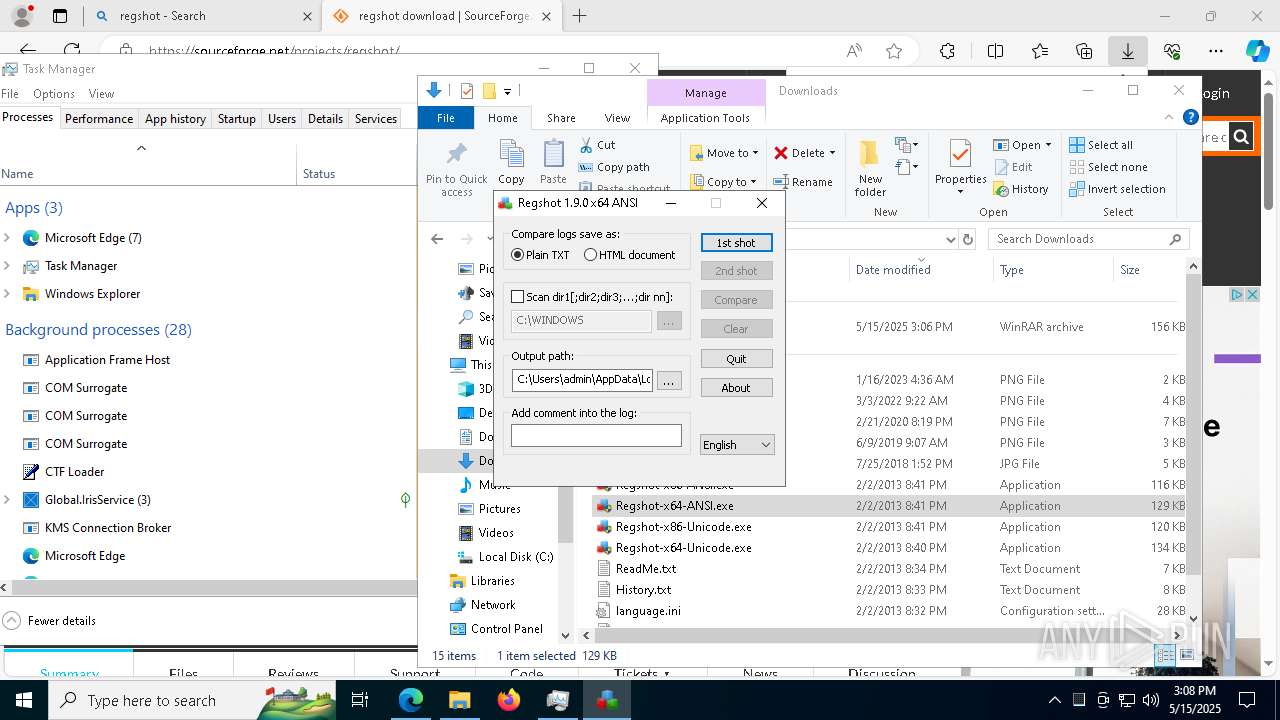Open Explorer address bar history dropdown
Screen dimensions: 1280x720
point(950,239)
